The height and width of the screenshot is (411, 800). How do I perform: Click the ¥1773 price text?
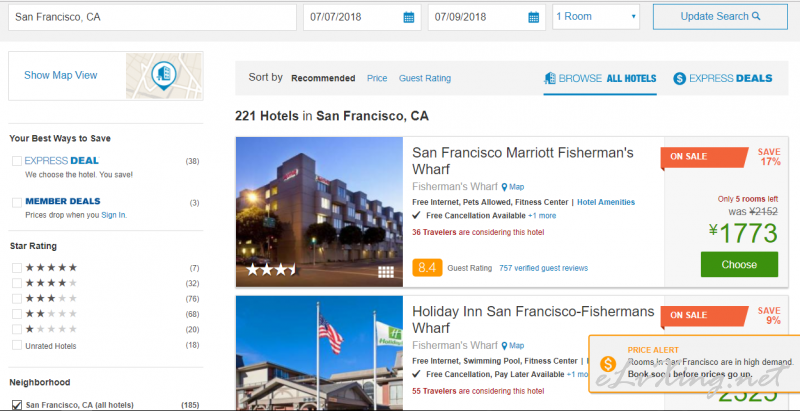pos(743,234)
